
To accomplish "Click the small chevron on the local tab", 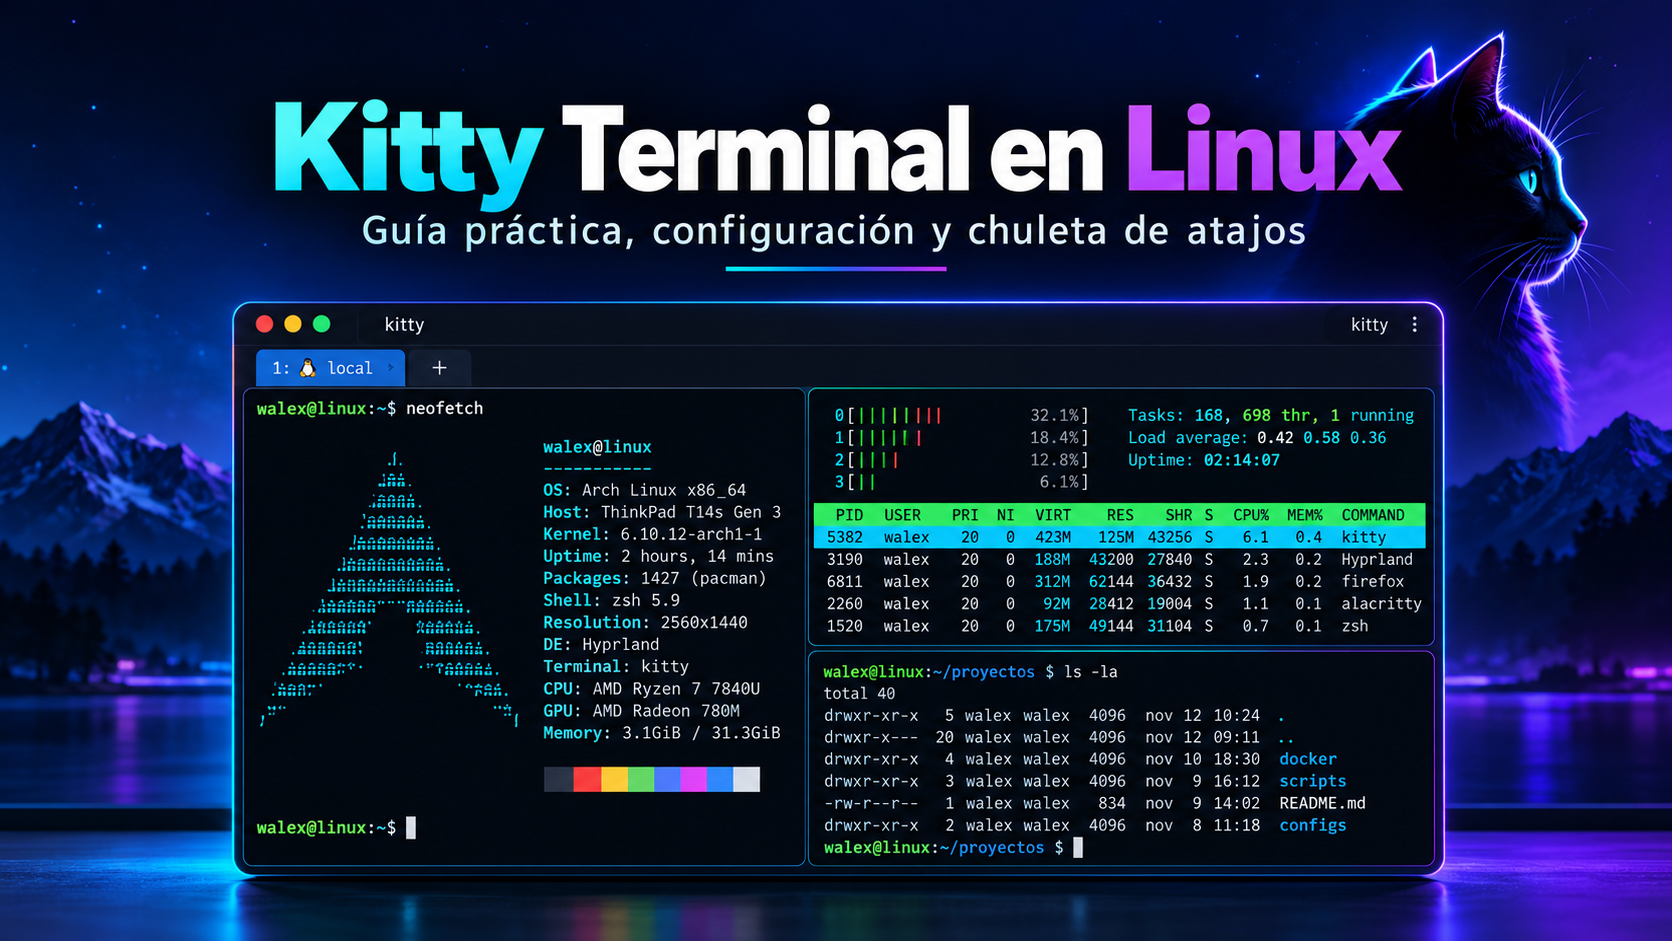I will [390, 367].
